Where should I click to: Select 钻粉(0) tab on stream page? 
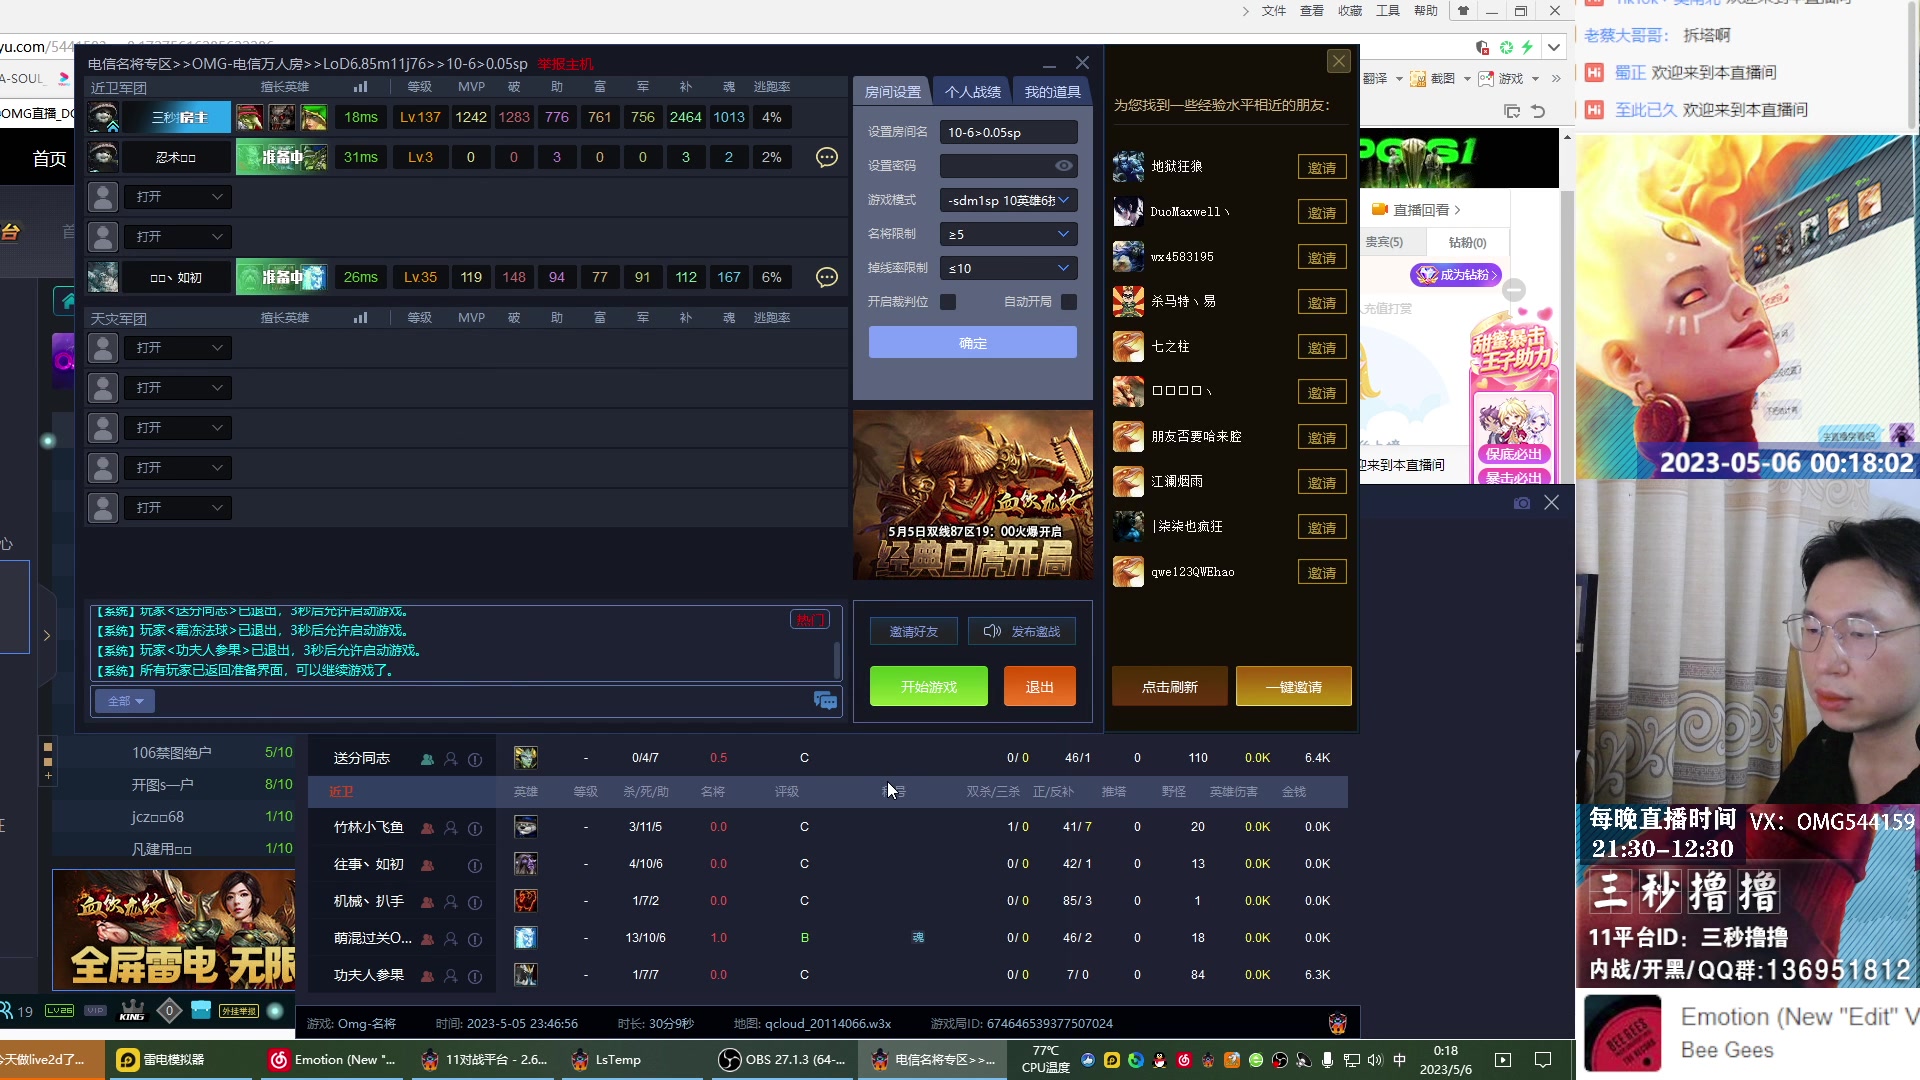[x=1467, y=242]
